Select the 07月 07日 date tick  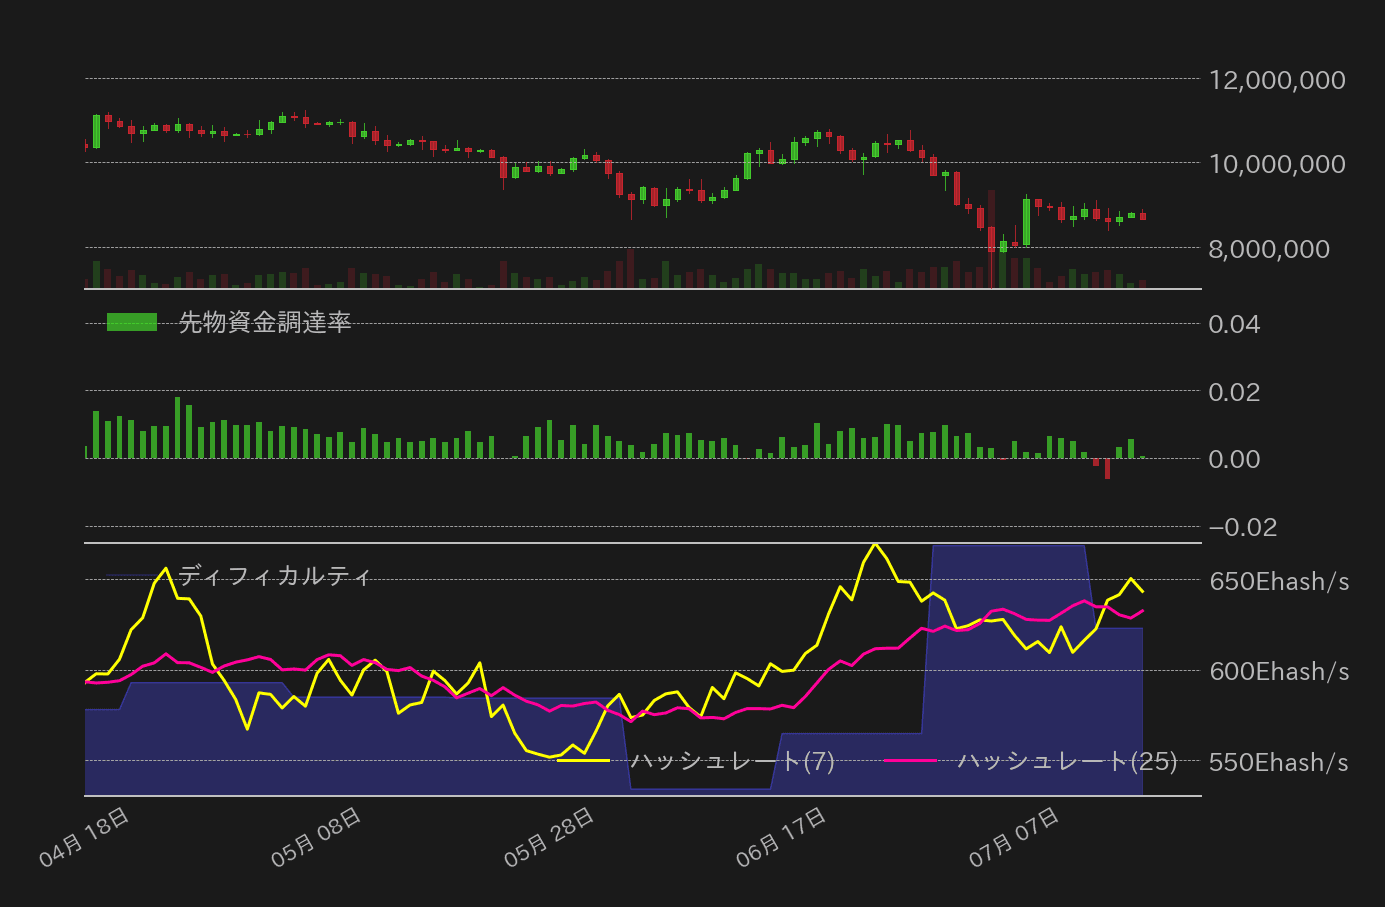[x=1014, y=838]
